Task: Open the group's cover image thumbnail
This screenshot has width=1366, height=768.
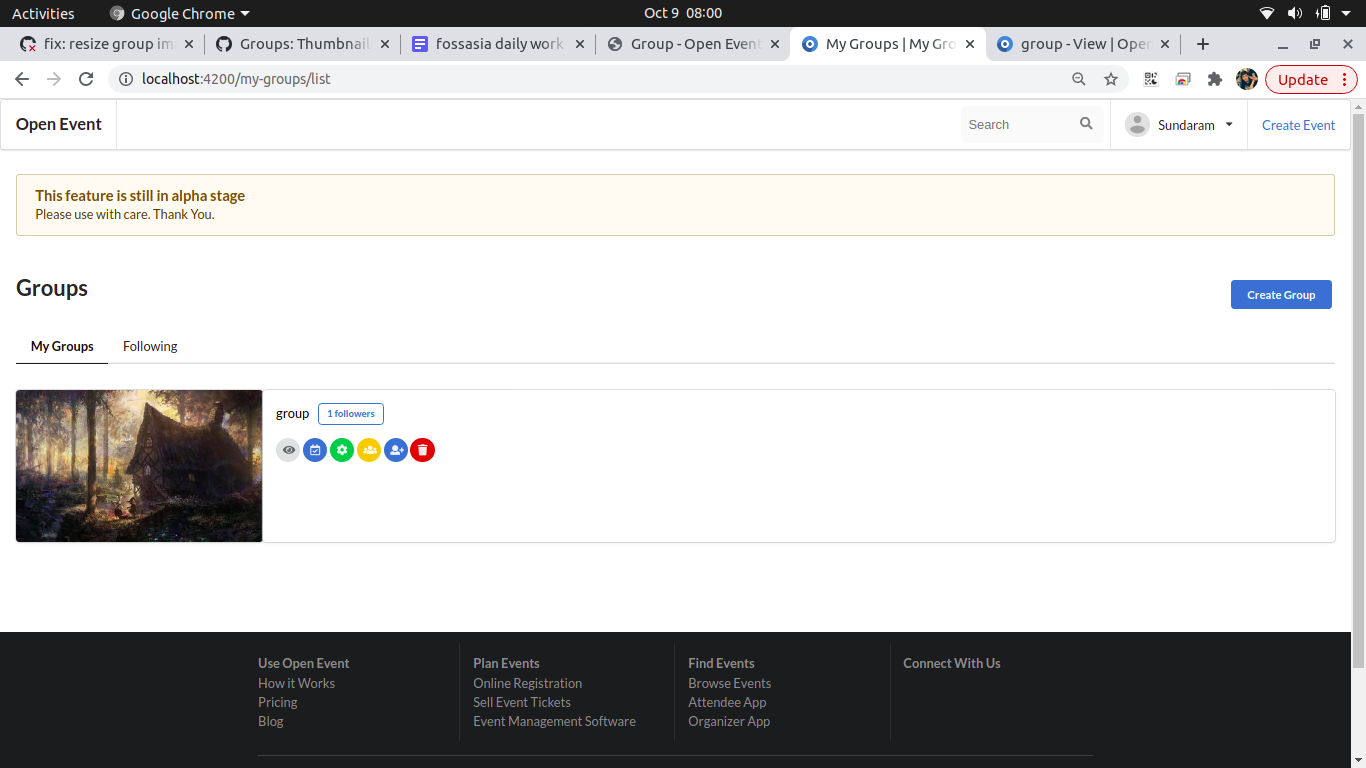Action: click(x=139, y=466)
